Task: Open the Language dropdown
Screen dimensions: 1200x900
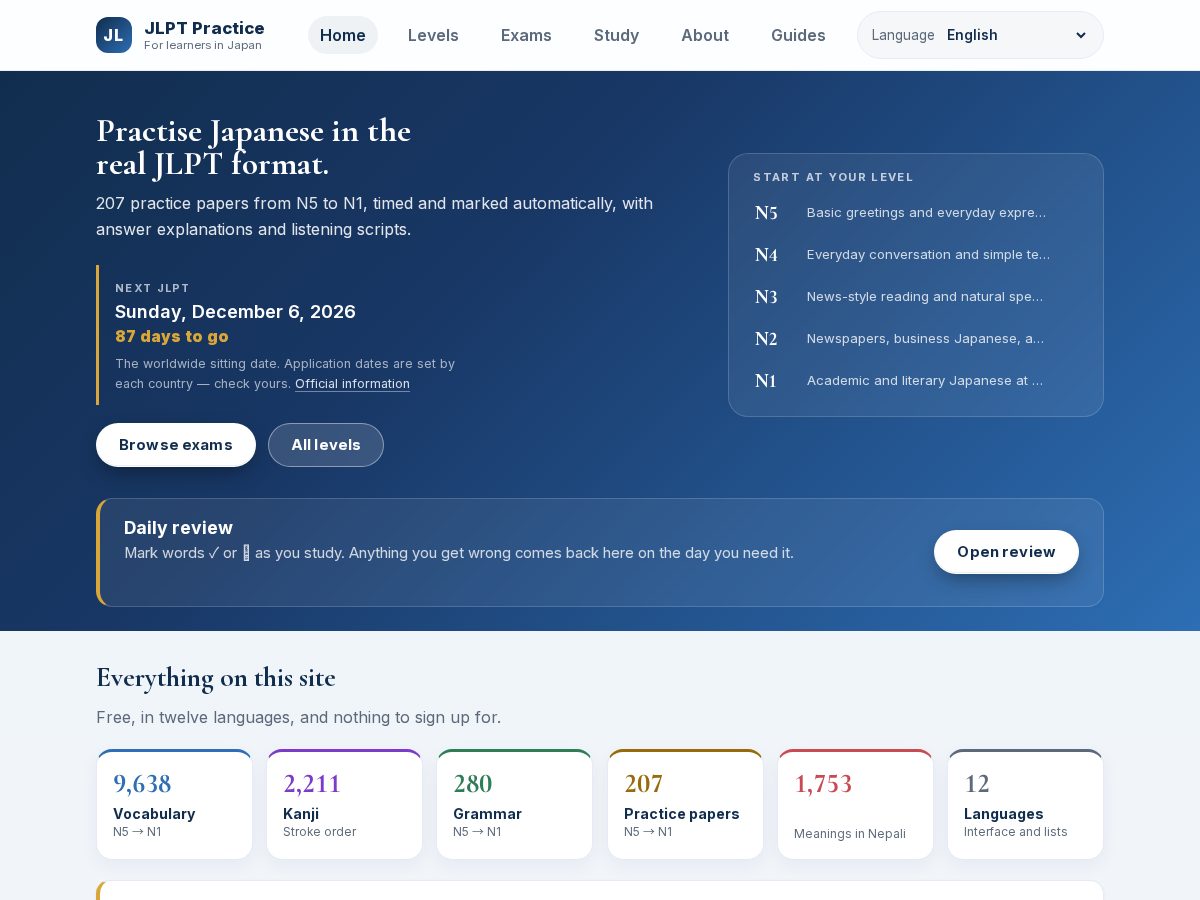Action: tap(980, 35)
